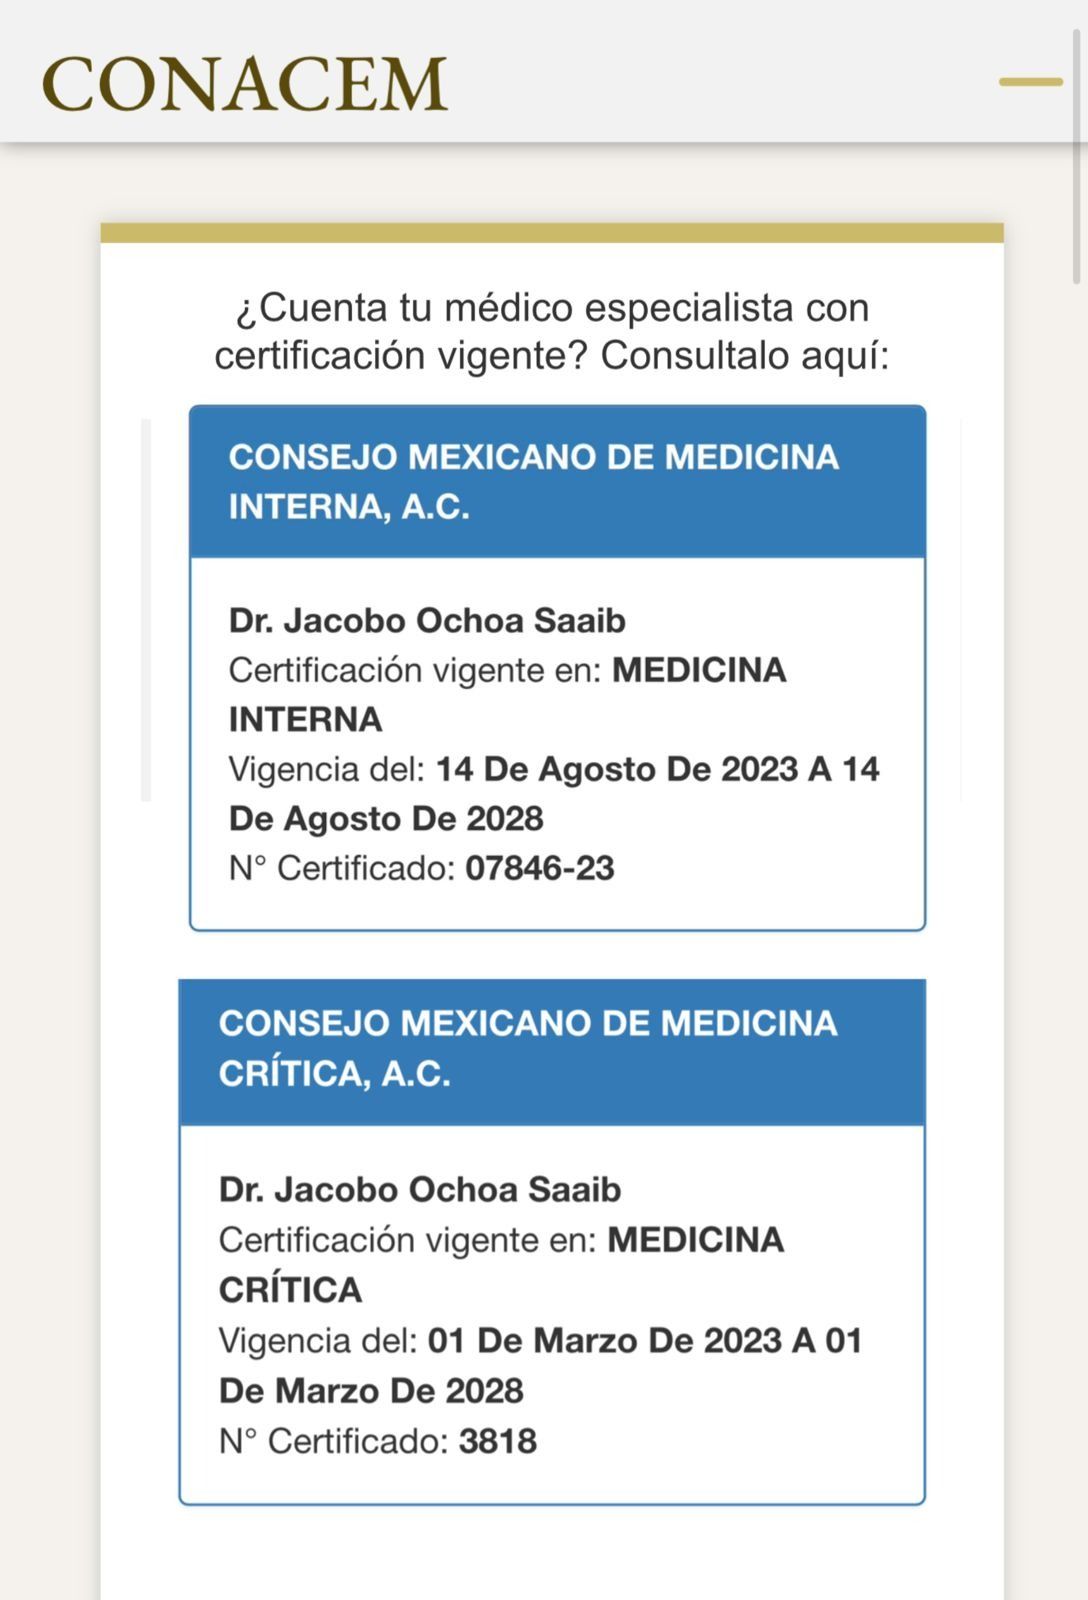Click the doctor name in Medicina Crítica card

point(420,1190)
